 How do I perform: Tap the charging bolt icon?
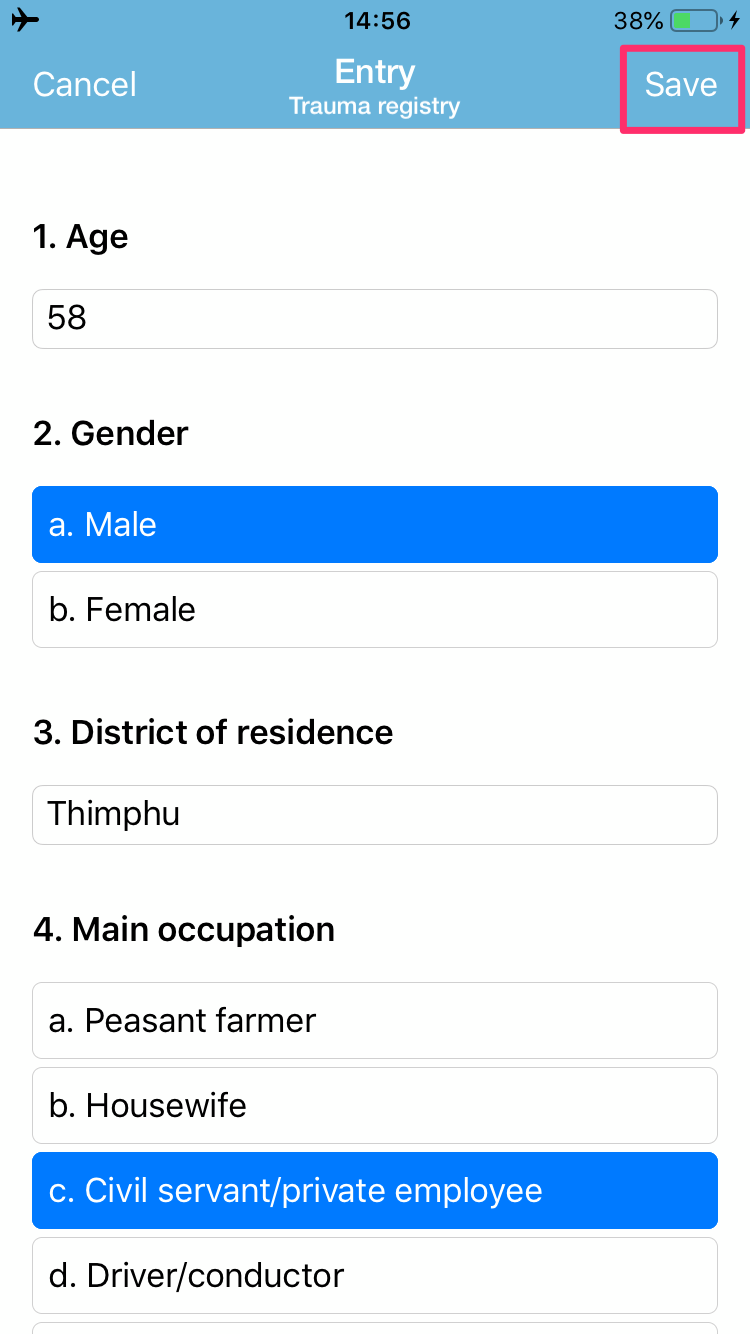tap(737, 19)
